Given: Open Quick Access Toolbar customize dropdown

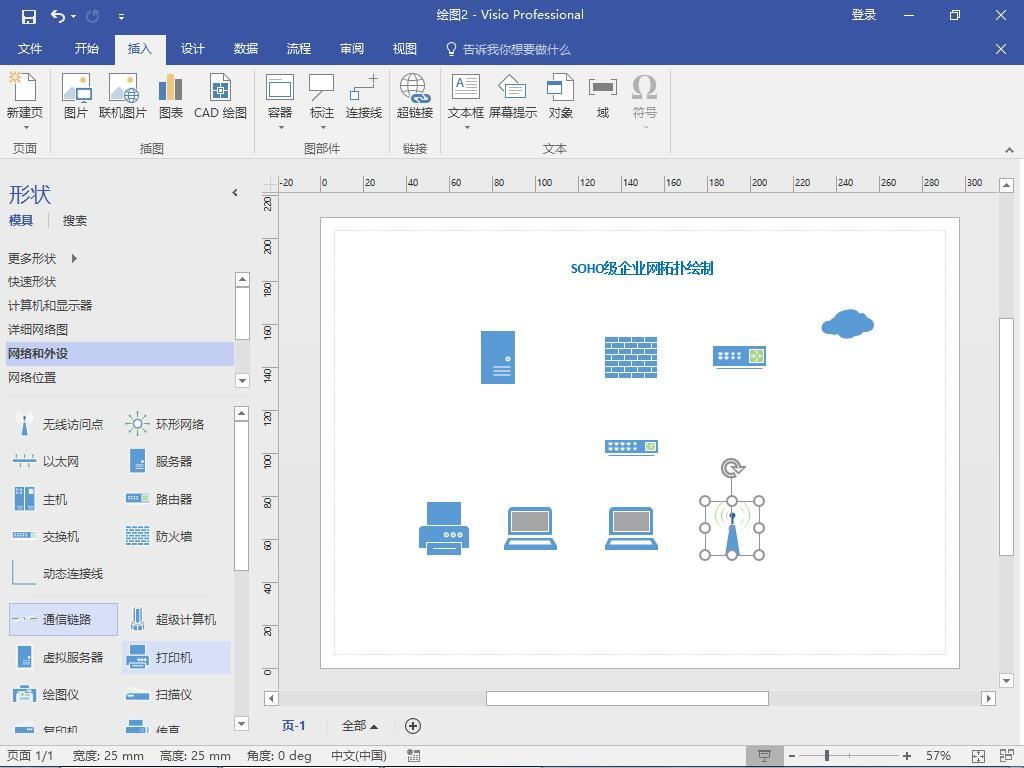Looking at the screenshot, I should point(121,16).
